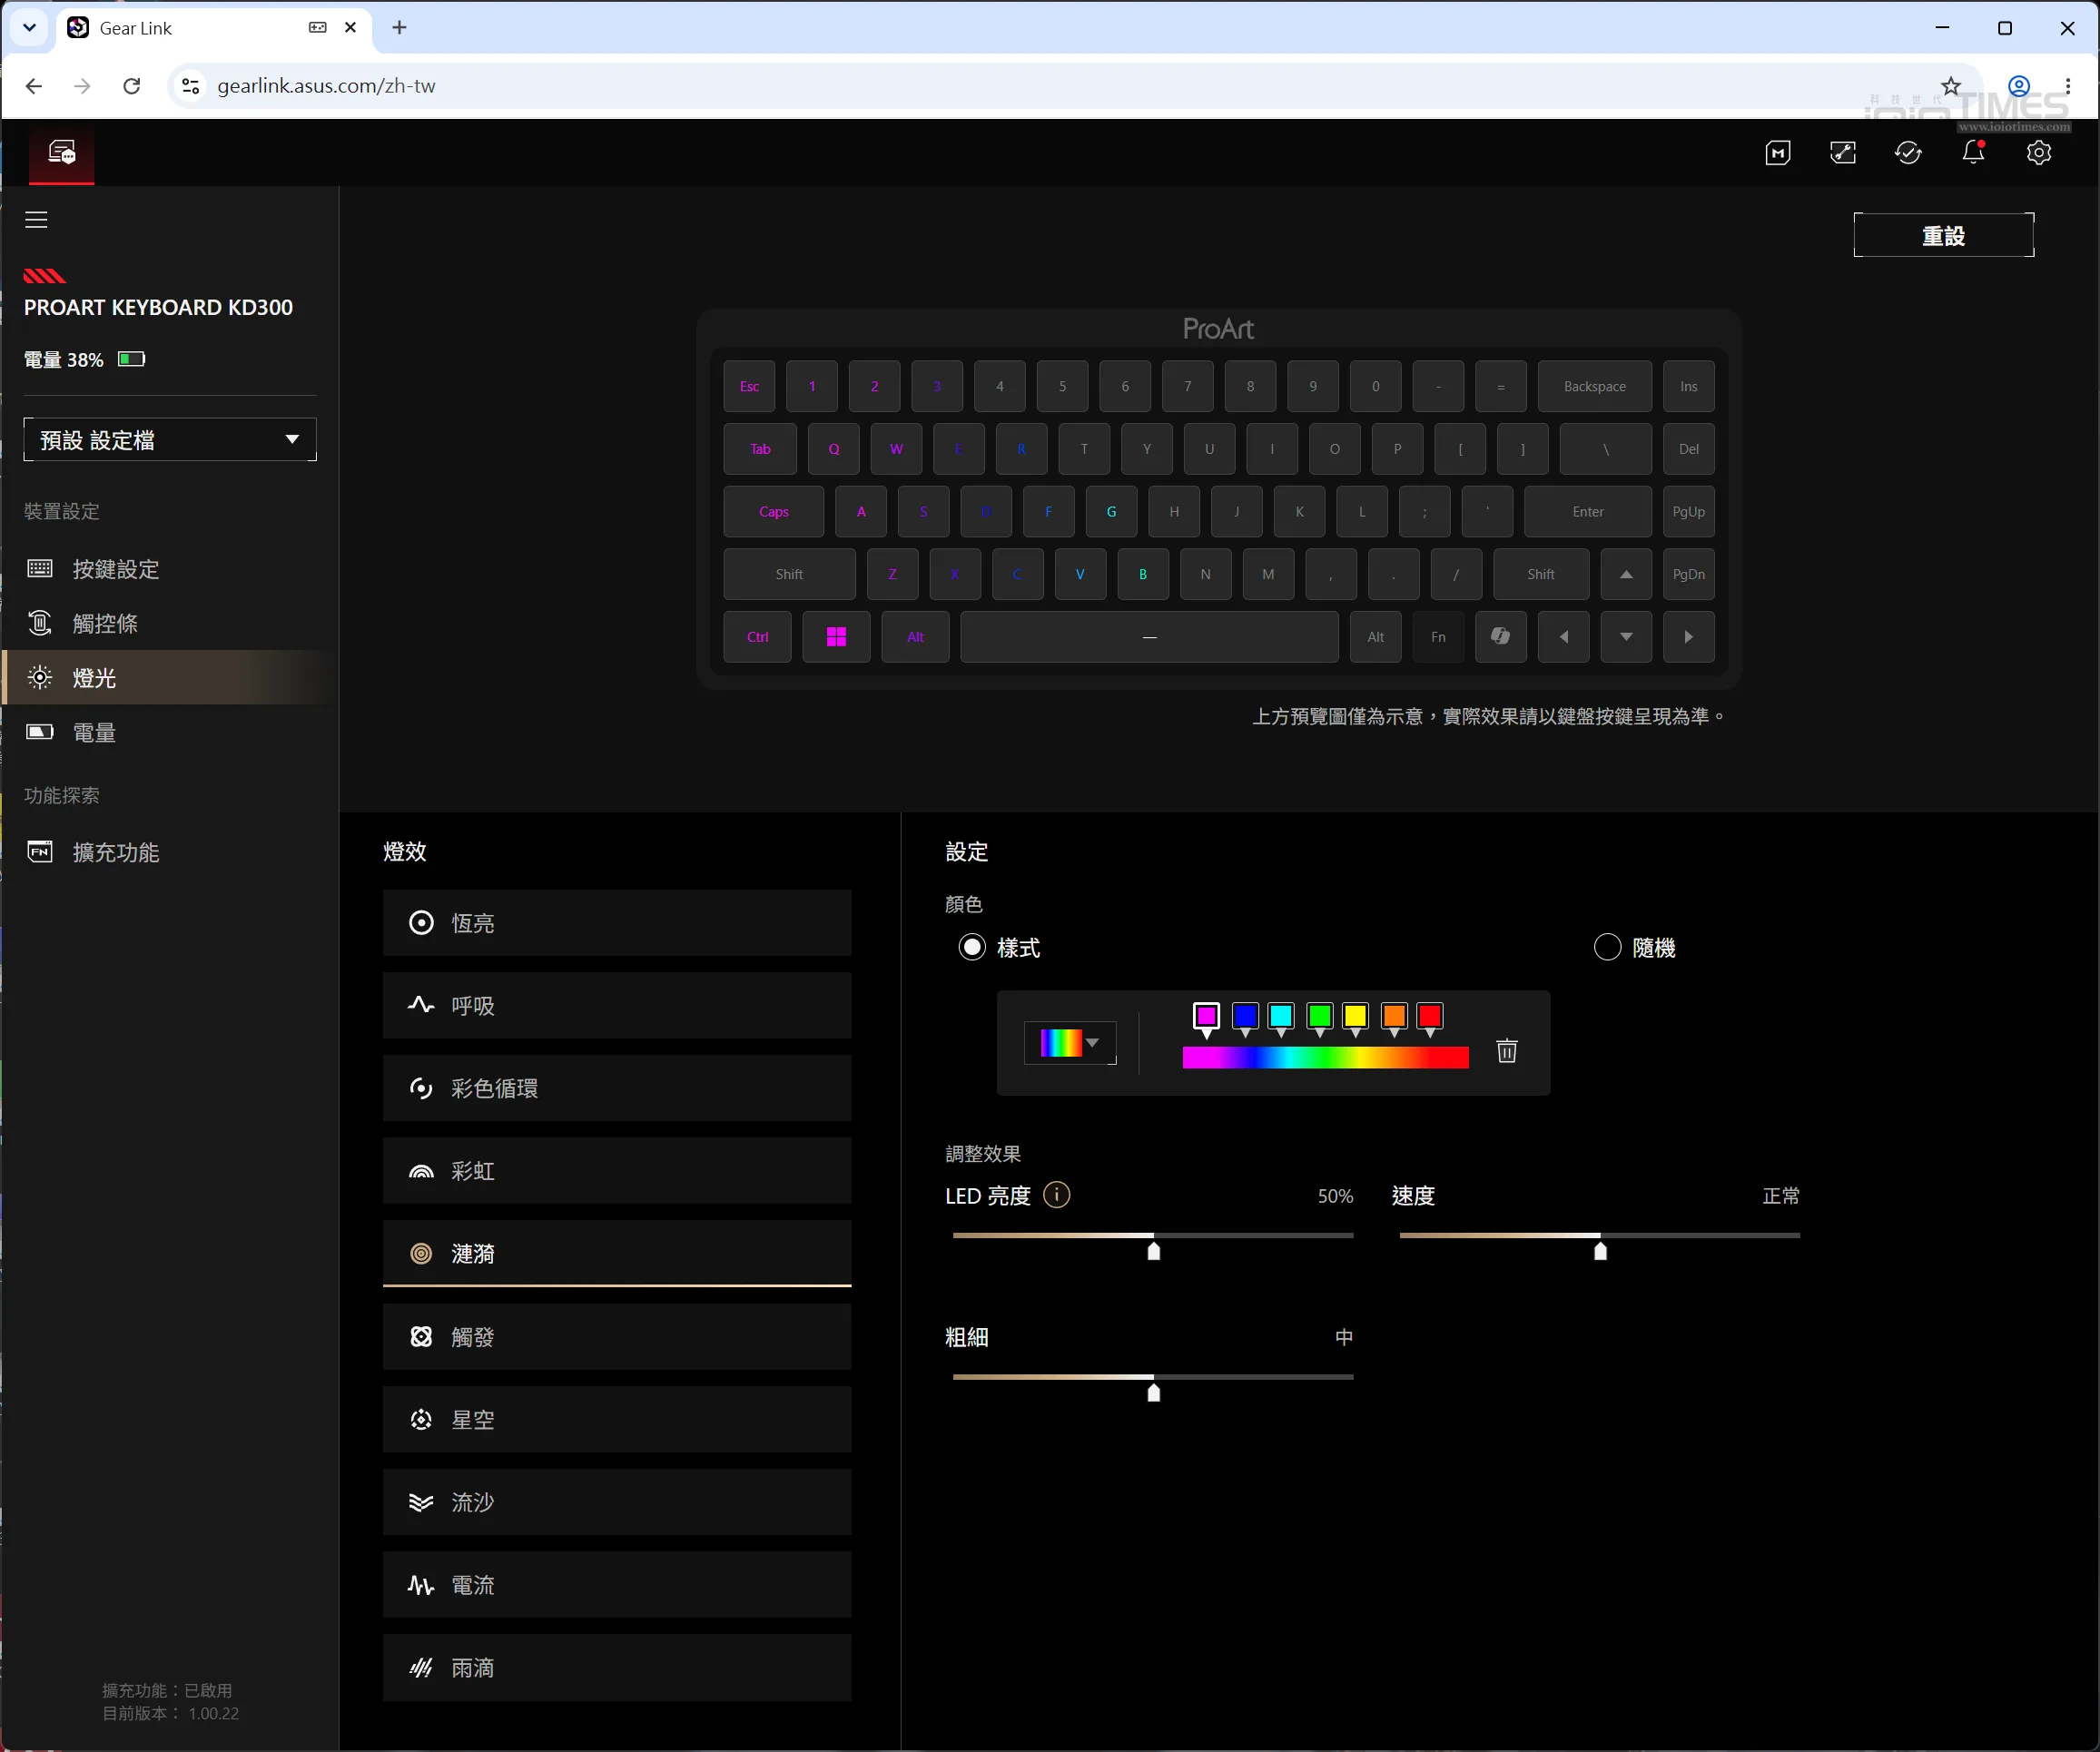Click the 重設 reset button

coord(1944,235)
